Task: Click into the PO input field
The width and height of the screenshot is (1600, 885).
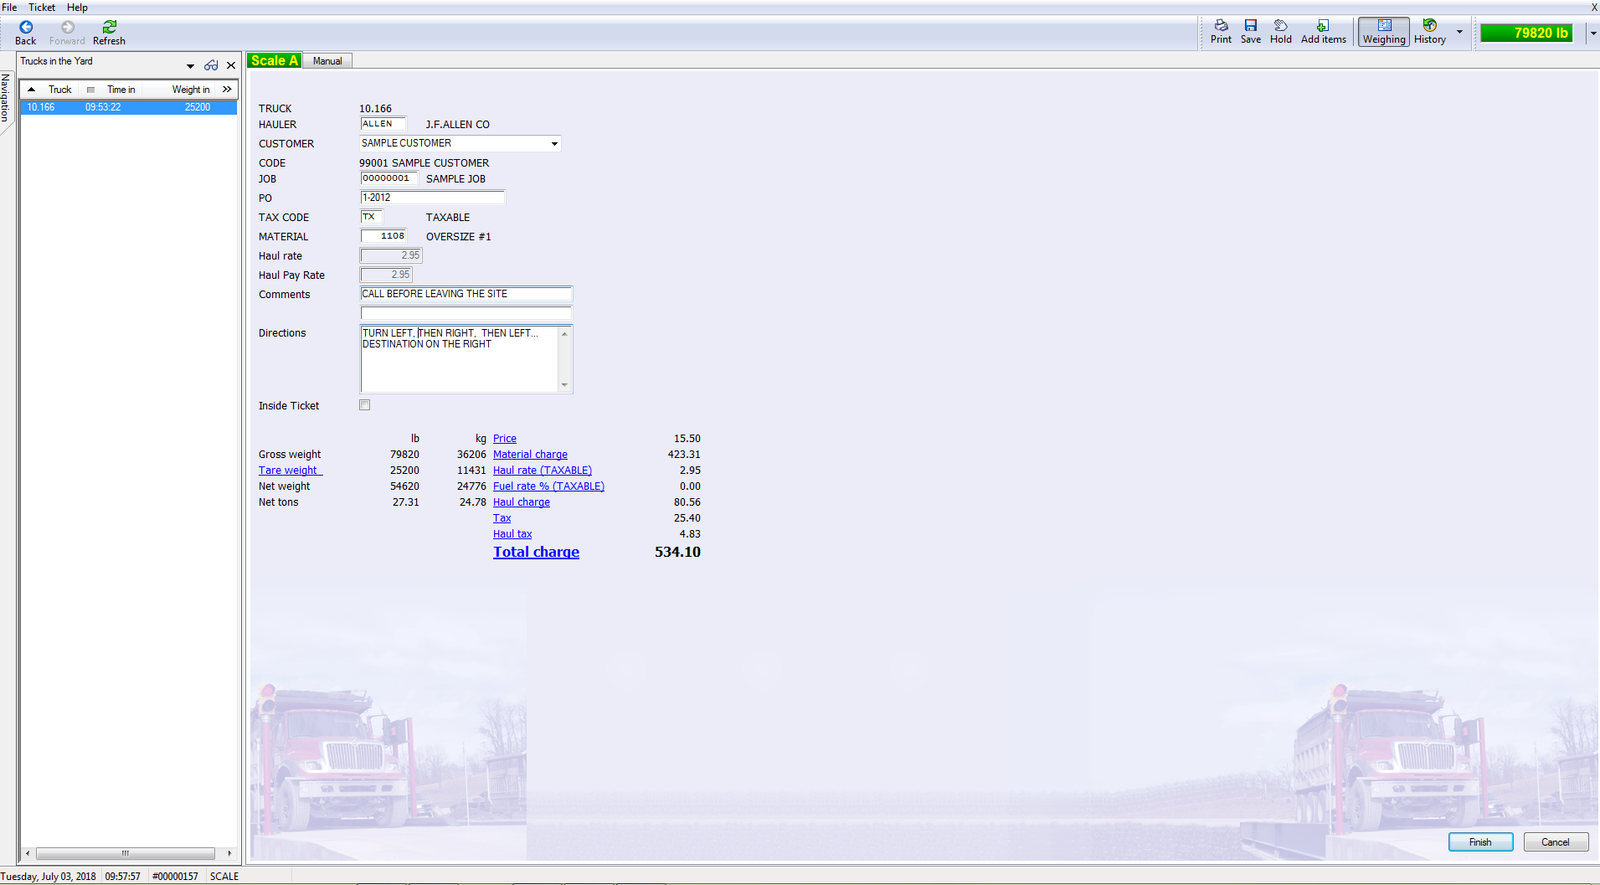Action: (432, 197)
